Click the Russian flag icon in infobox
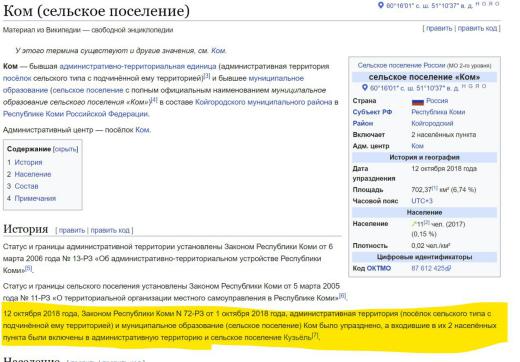Viewport: 520px width, 362px height. click(418, 101)
